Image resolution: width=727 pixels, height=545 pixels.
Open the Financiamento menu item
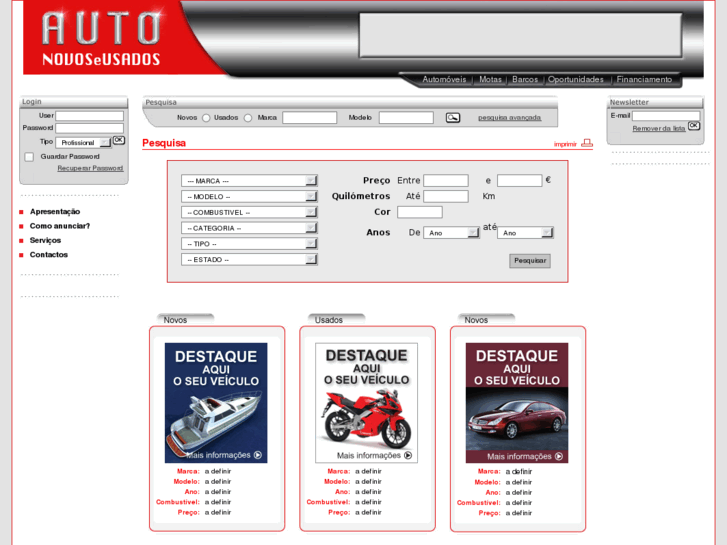tap(644, 79)
